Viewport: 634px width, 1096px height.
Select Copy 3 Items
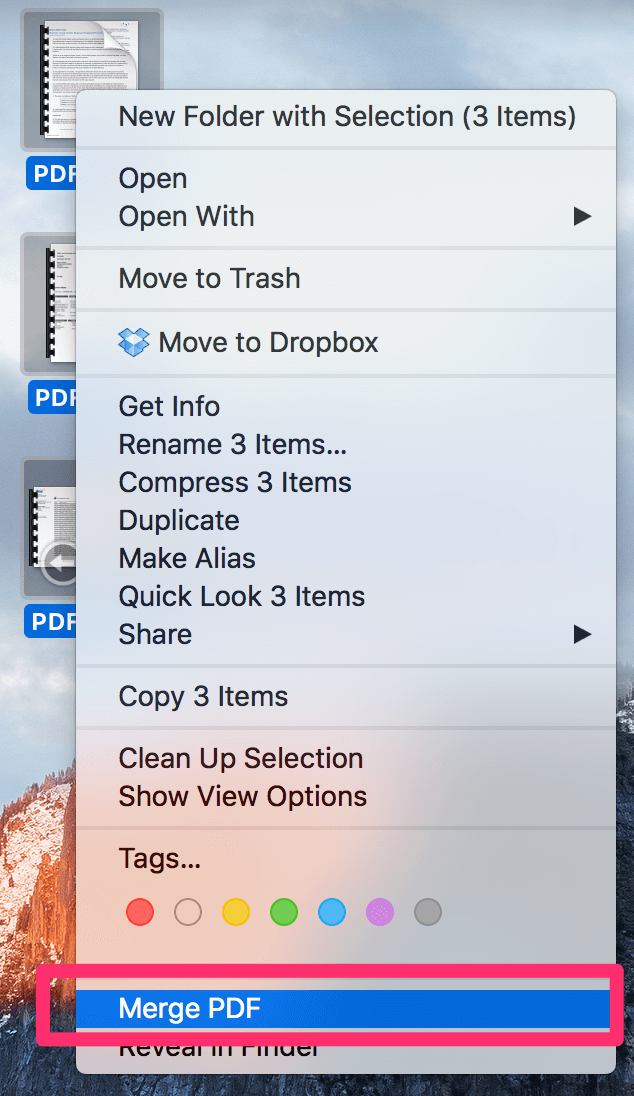pos(203,696)
